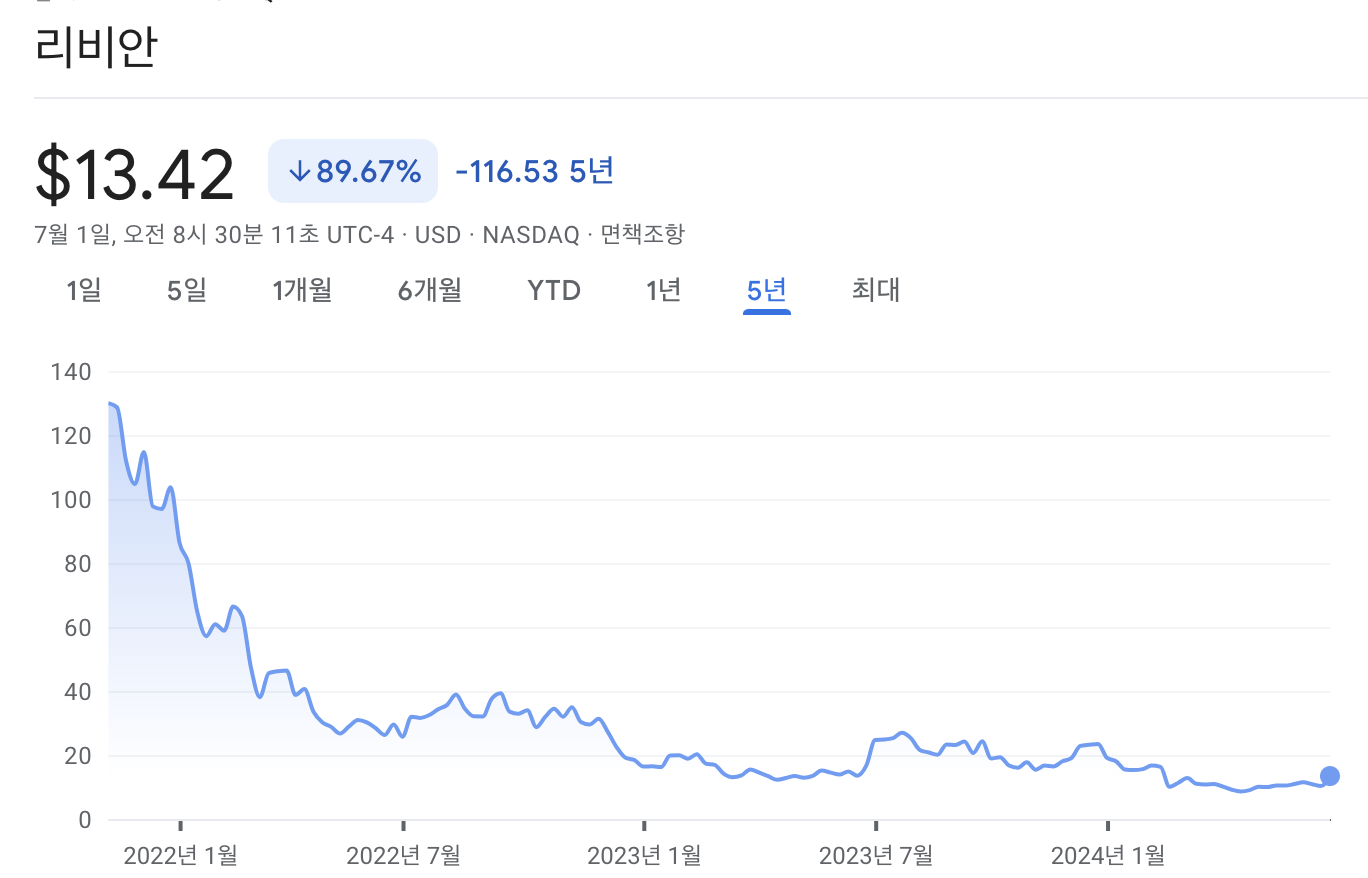Screen dimensions: 1368x878
Task: Click the USD currency label
Action: [438, 235]
